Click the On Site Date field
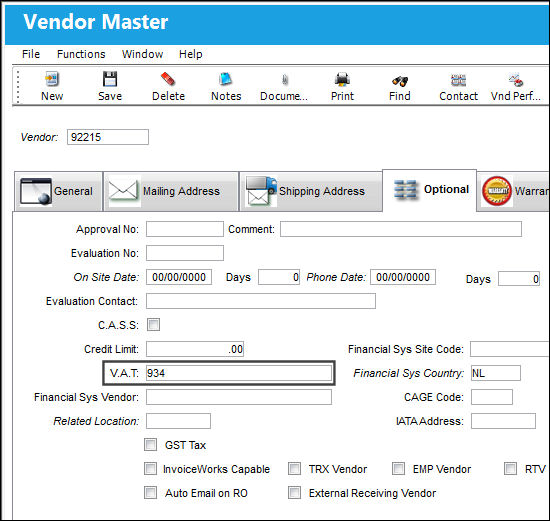The height and width of the screenshot is (521, 550). point(179,277)
